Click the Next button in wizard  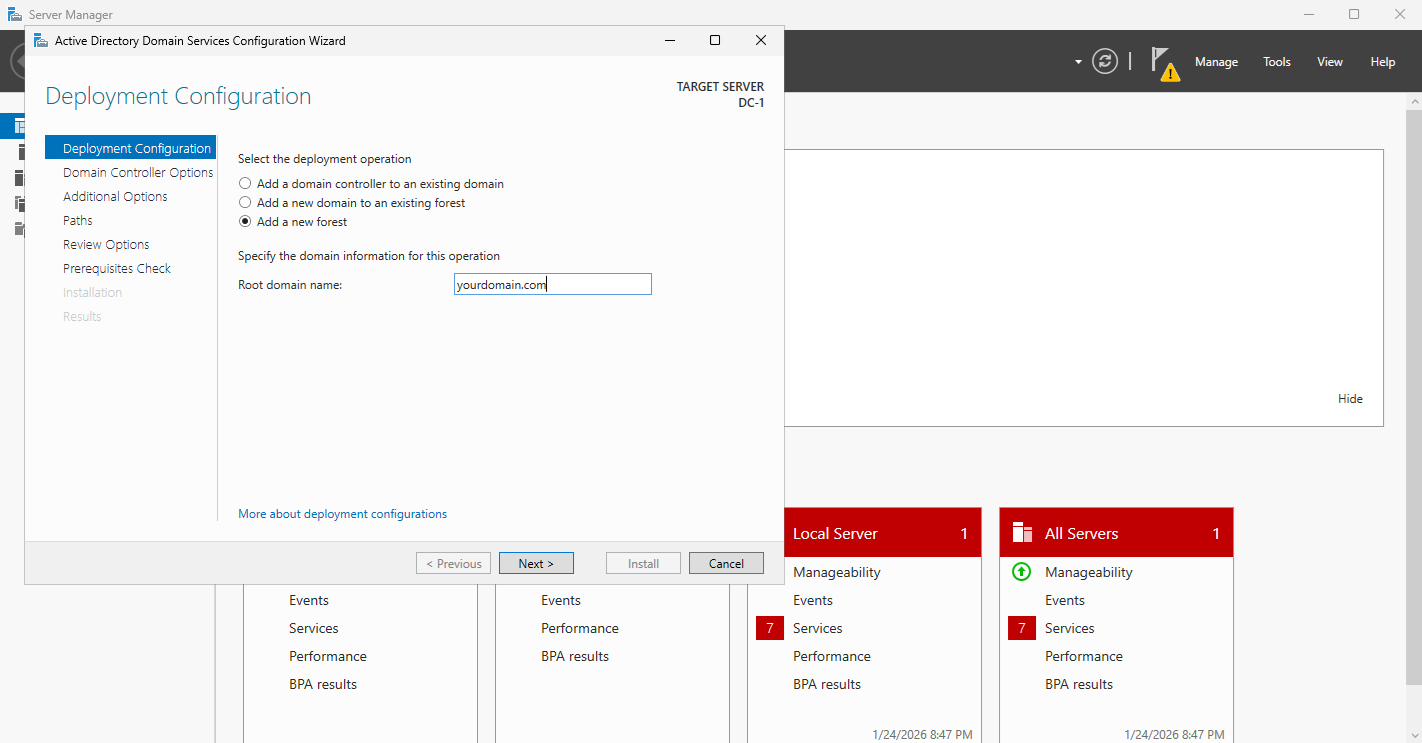(x=536, y=563)
